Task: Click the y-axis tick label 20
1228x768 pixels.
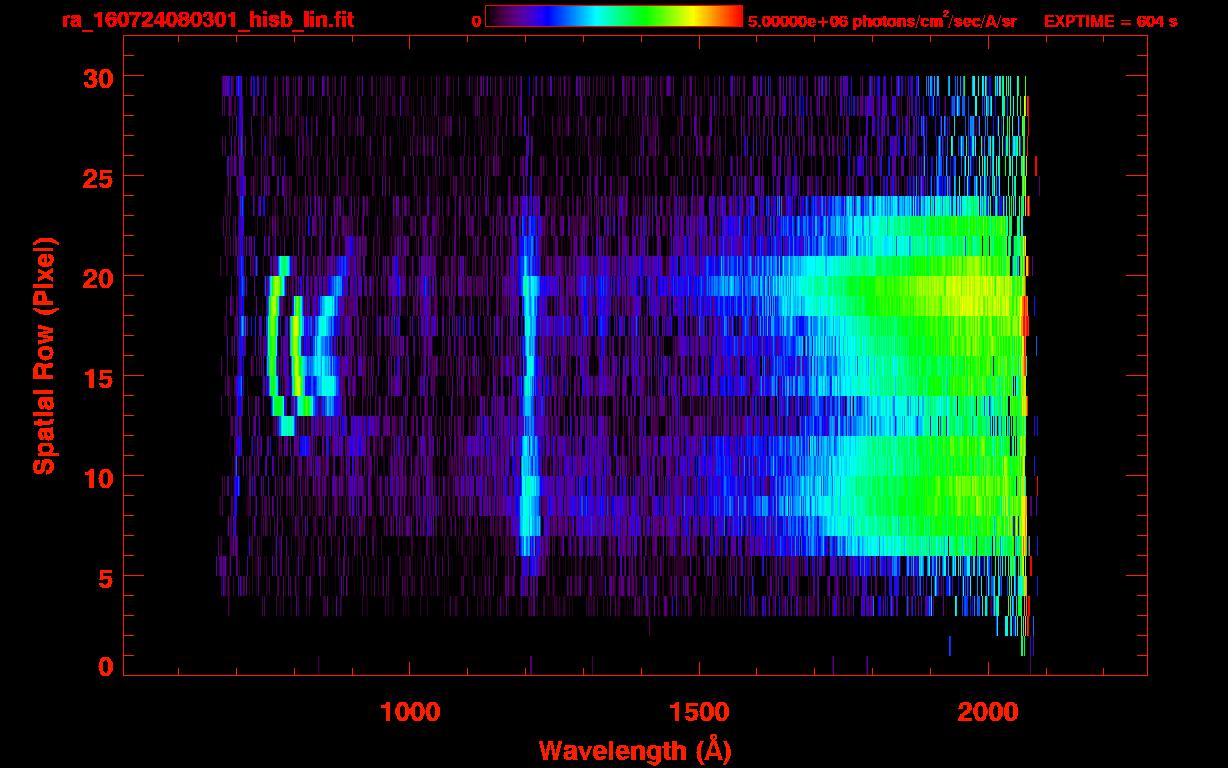Action: click(x=97, y=277)
